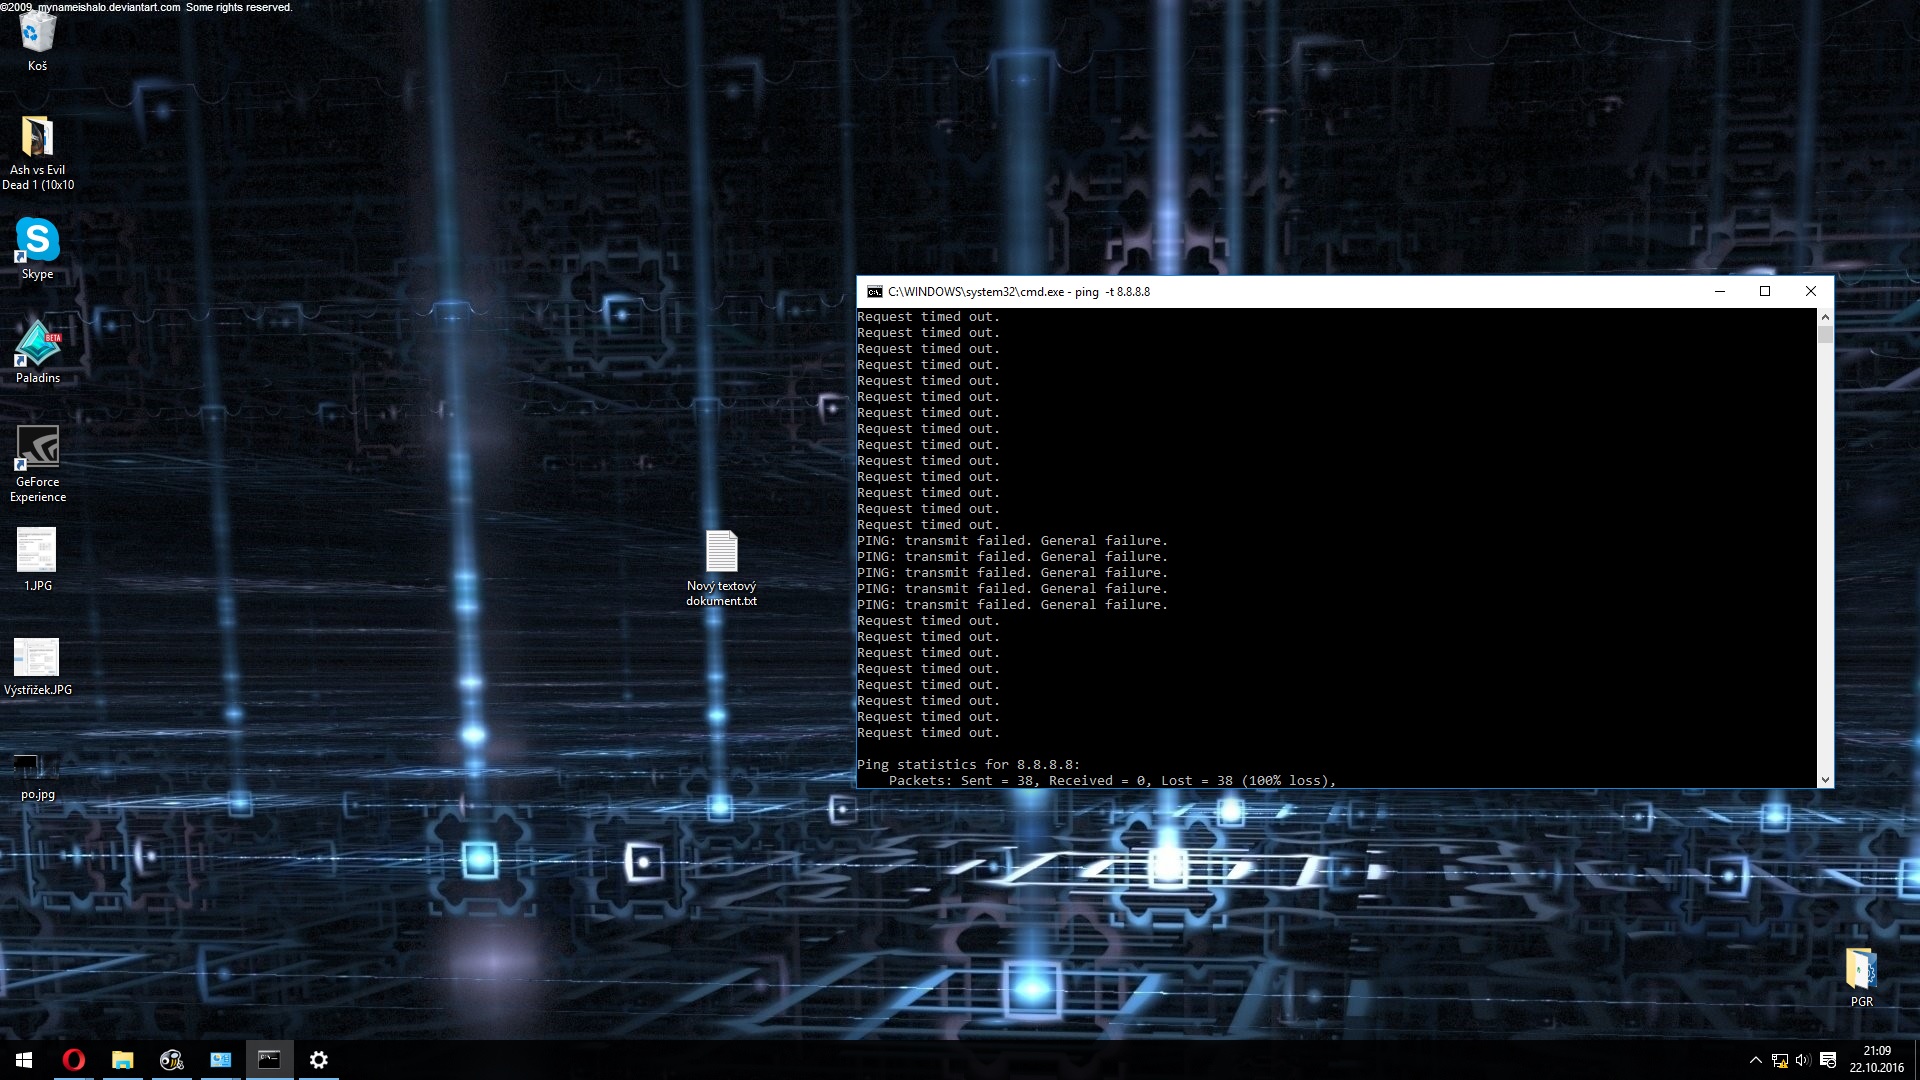1920x1080 pixels.
Task: Click the bee icon on taskbar
Action: click(x=171, y=1060)
